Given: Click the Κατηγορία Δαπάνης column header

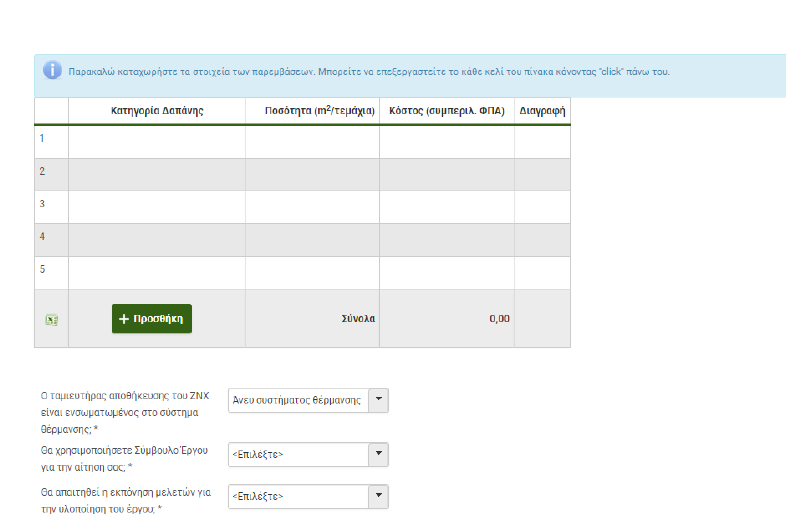Looking at the screenshot, I should tap(156, 111).
